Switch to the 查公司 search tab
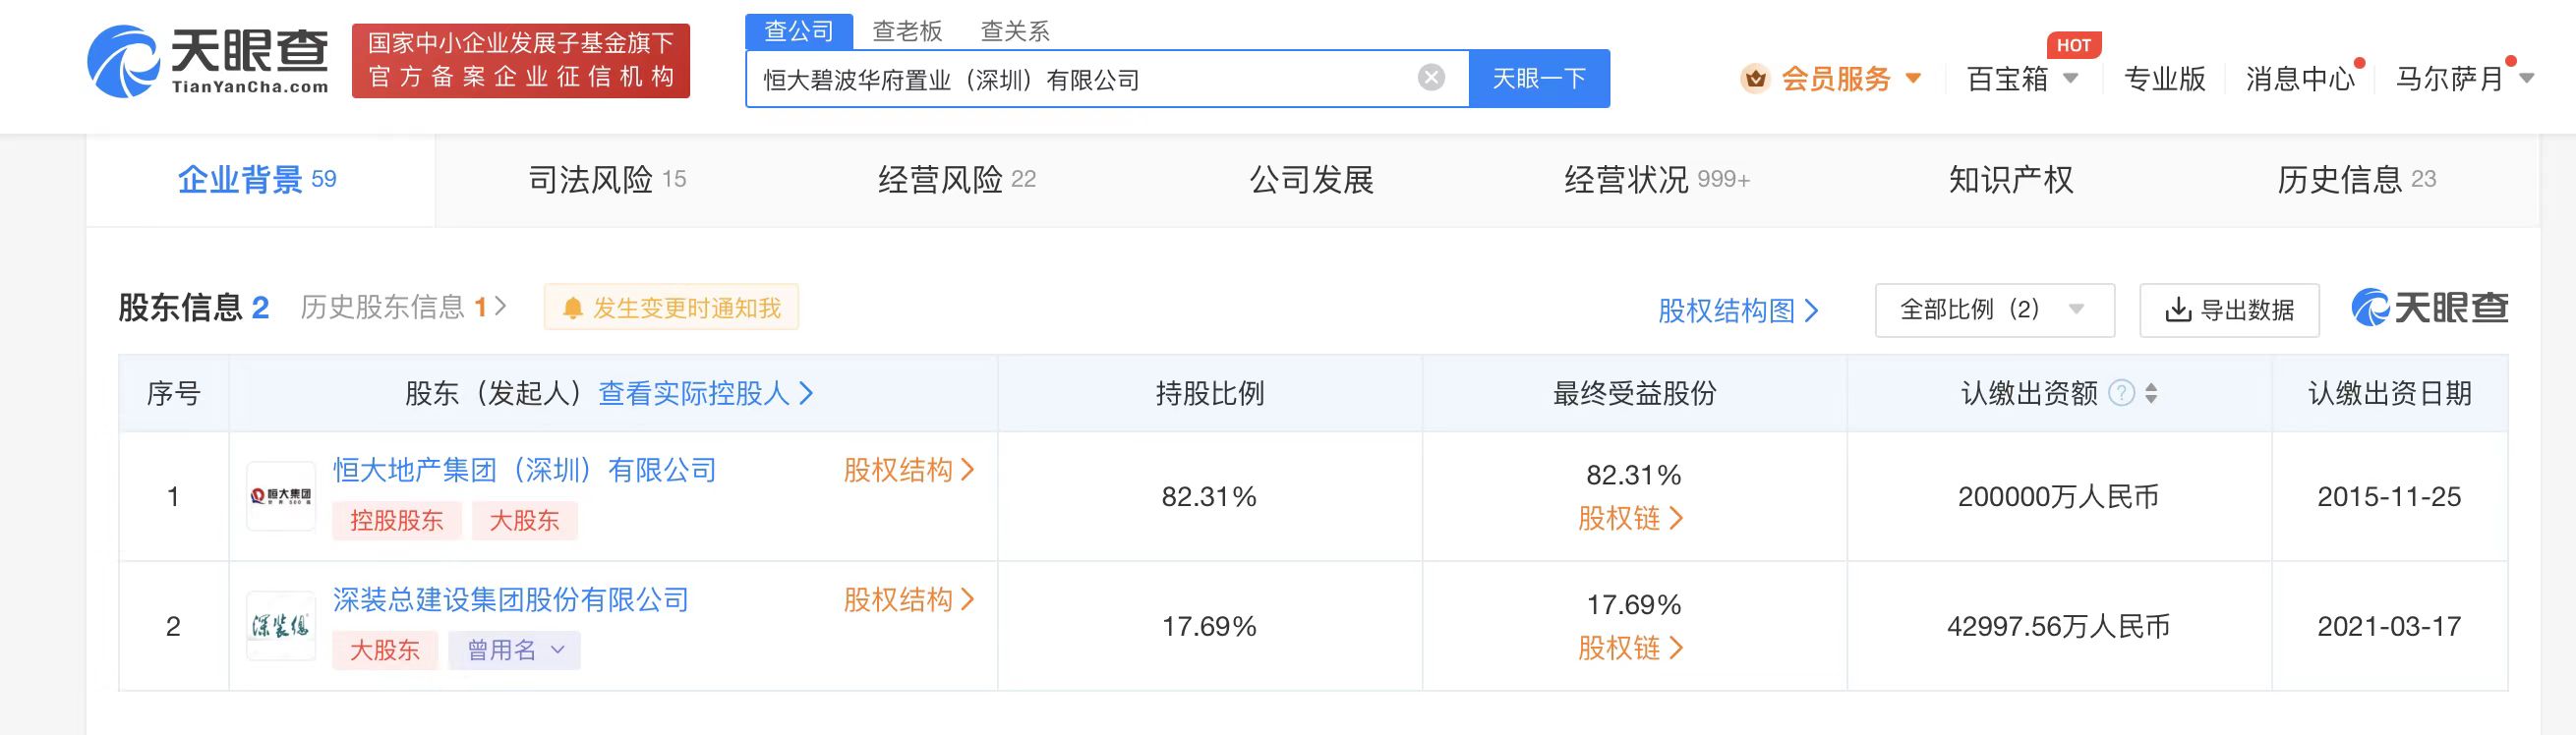This screenshot has height=735, width=2576. [799, 31]
